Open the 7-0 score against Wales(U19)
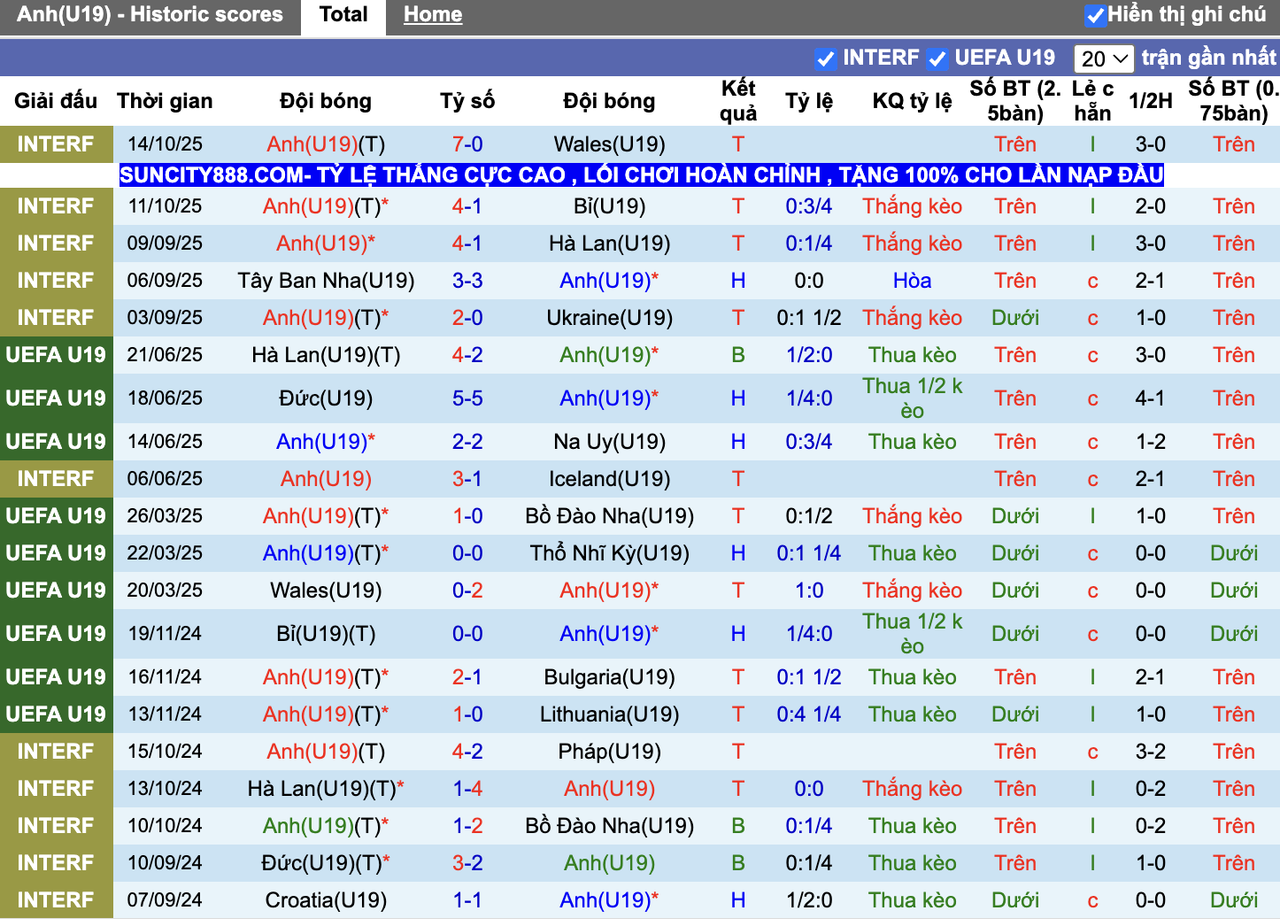 (x=467, y=144)
